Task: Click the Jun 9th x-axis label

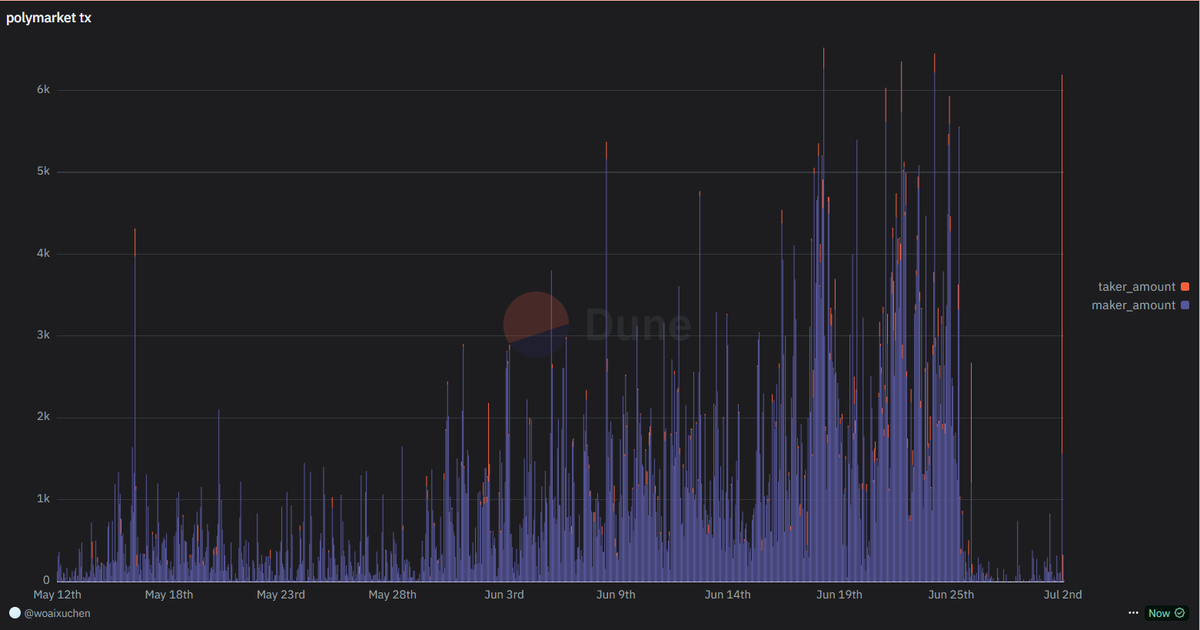Action: coord(616,595)
